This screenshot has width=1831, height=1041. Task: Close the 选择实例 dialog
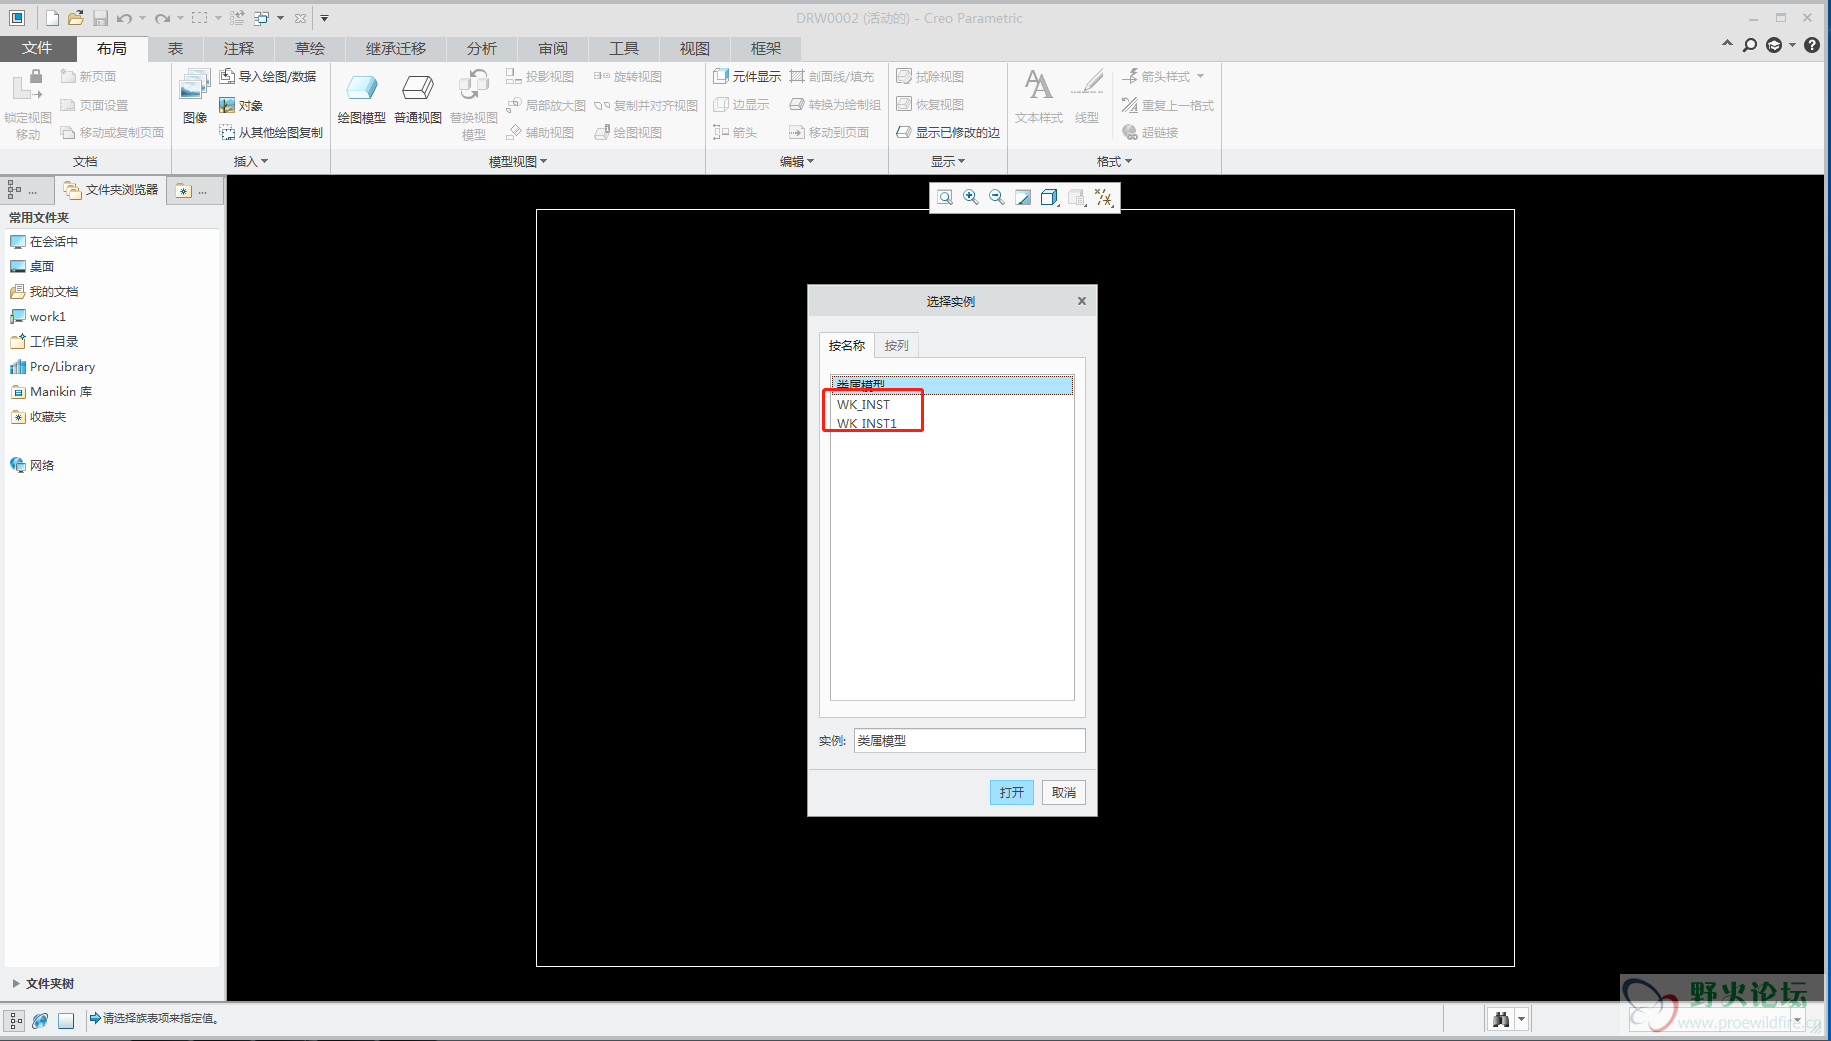point(1081,301)
